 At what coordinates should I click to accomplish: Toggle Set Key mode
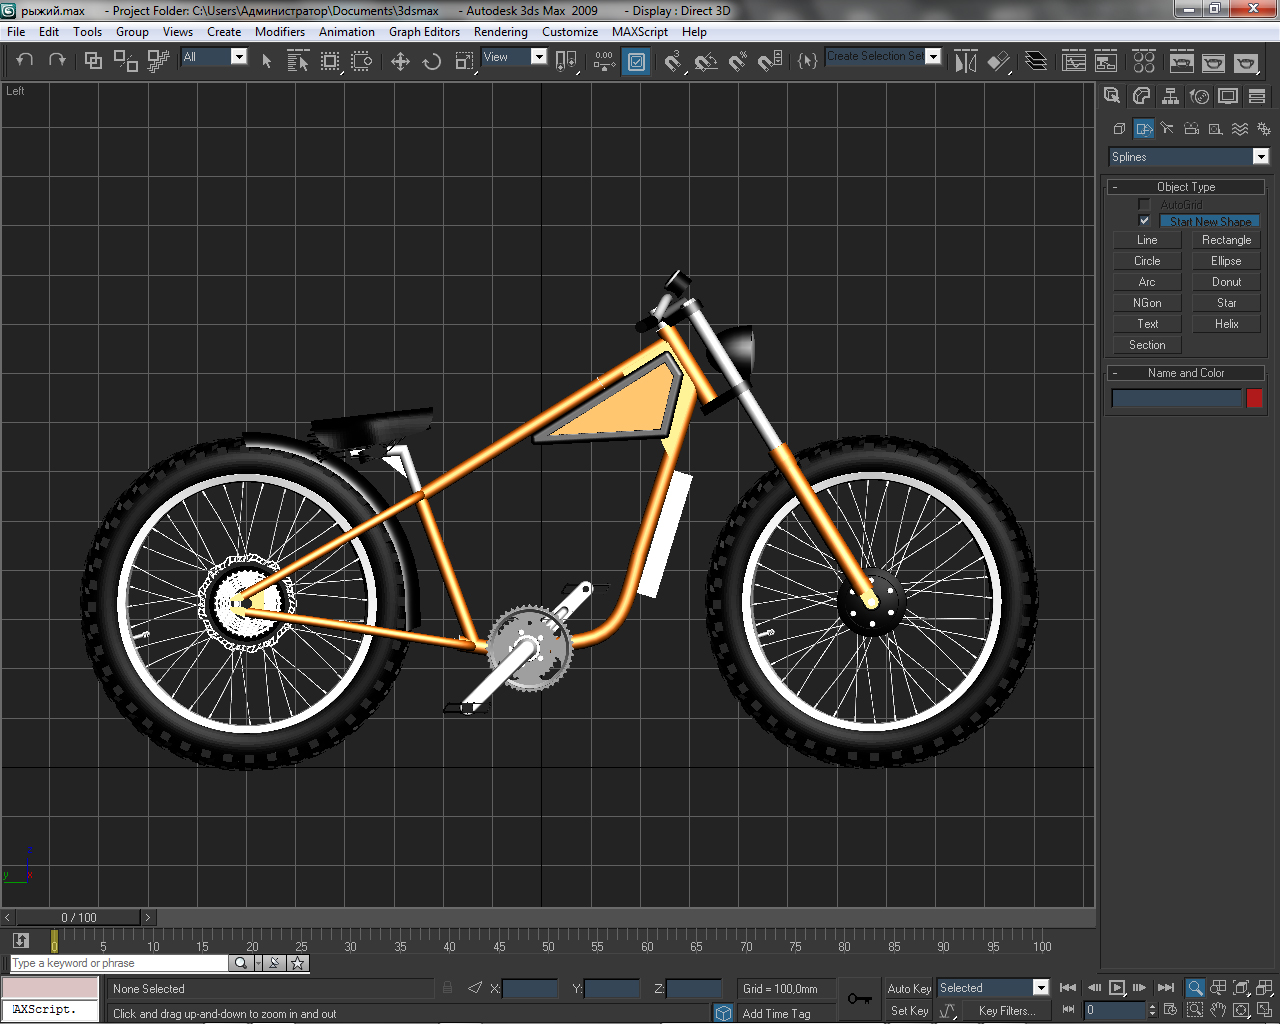[908, 1011]
